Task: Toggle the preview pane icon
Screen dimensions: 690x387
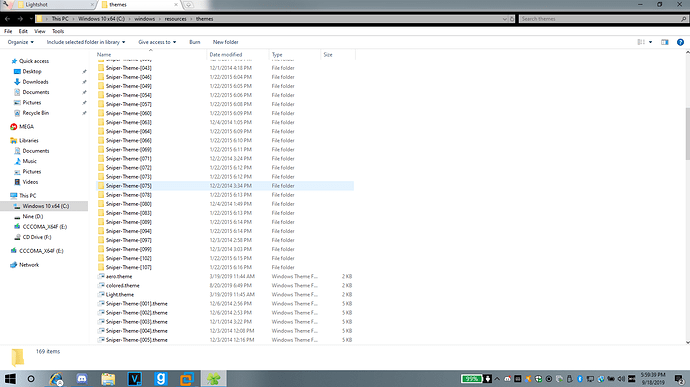Action: [664, 42]
